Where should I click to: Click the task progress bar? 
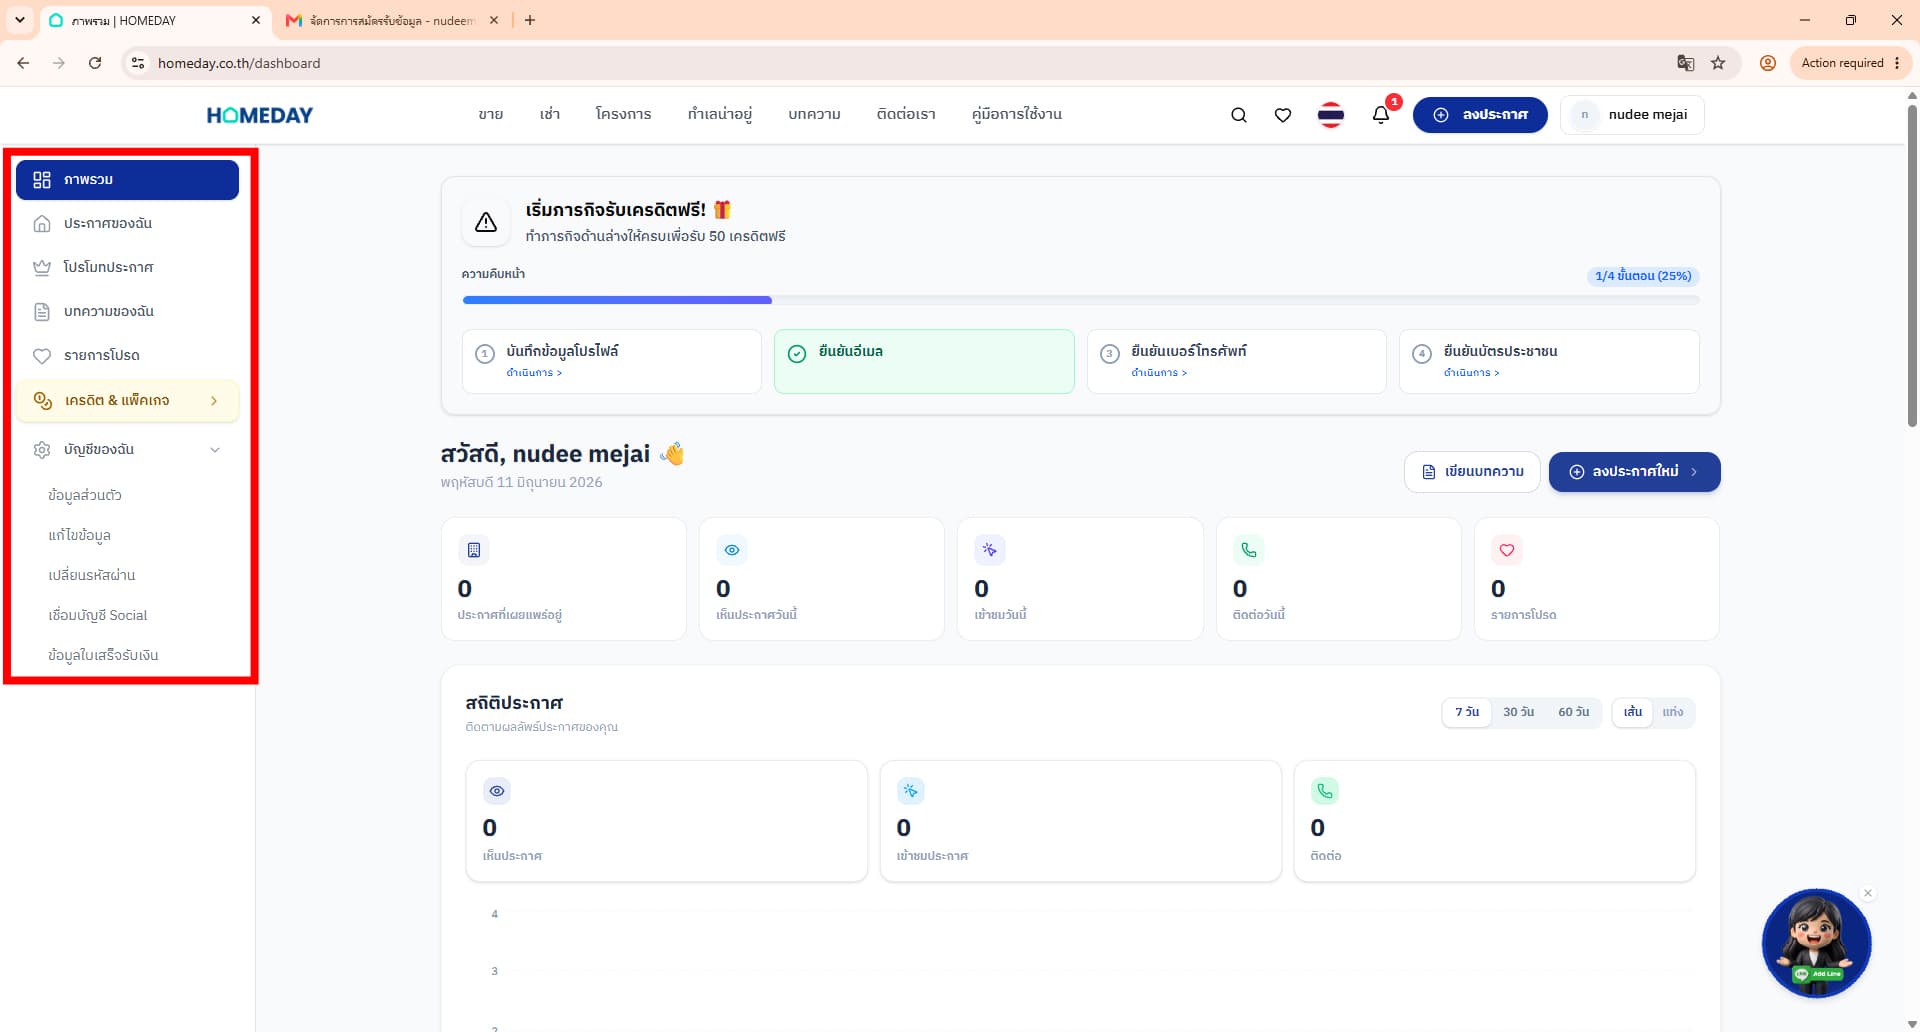(1081, 300)
